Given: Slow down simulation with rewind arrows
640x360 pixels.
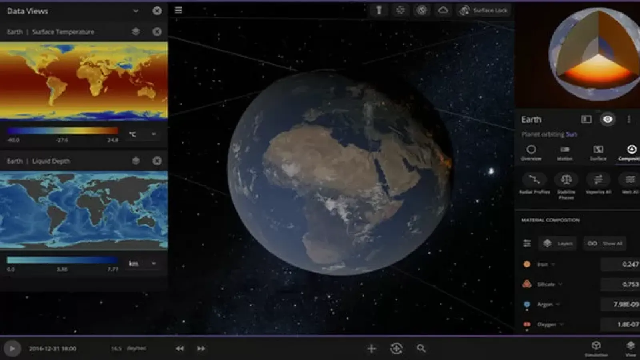Looking at the screenshot, I should pos(180,349).
